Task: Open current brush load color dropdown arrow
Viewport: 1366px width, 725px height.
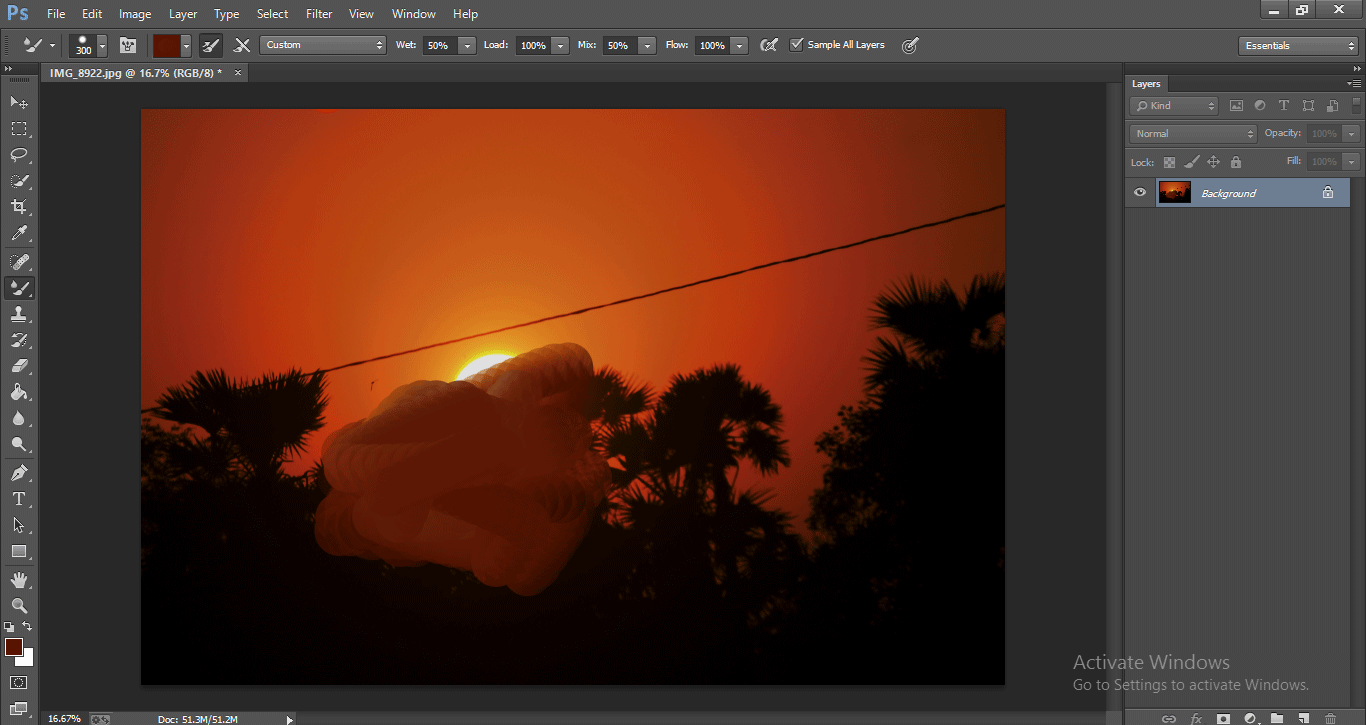Action: coord(186,46)
